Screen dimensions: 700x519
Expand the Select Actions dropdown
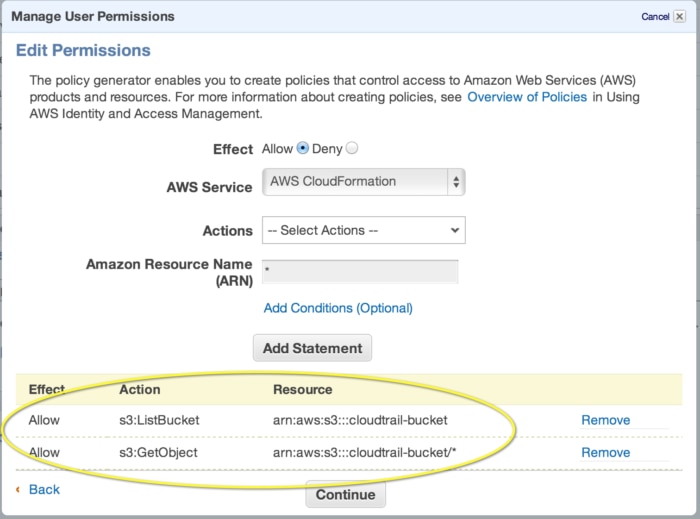pos(363,230)
